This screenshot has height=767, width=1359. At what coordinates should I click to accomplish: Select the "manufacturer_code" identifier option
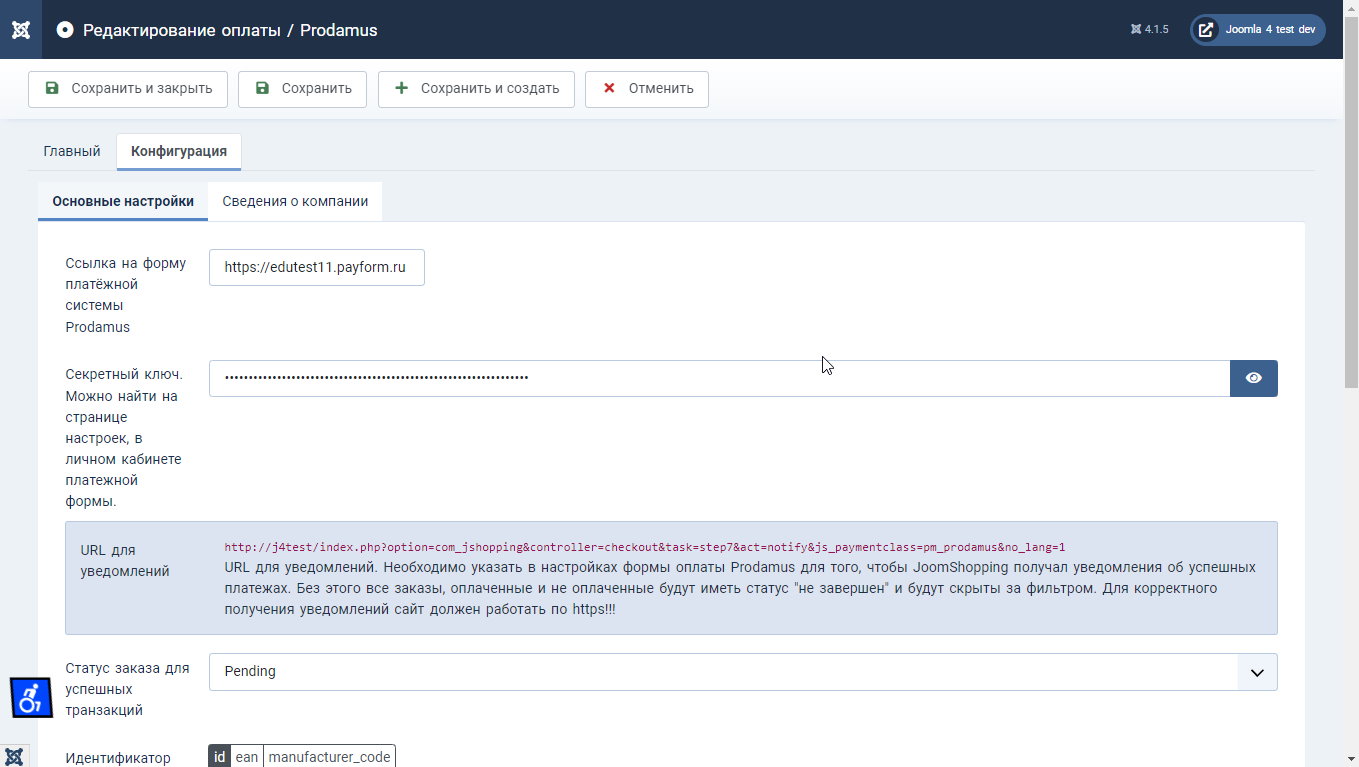329,757
